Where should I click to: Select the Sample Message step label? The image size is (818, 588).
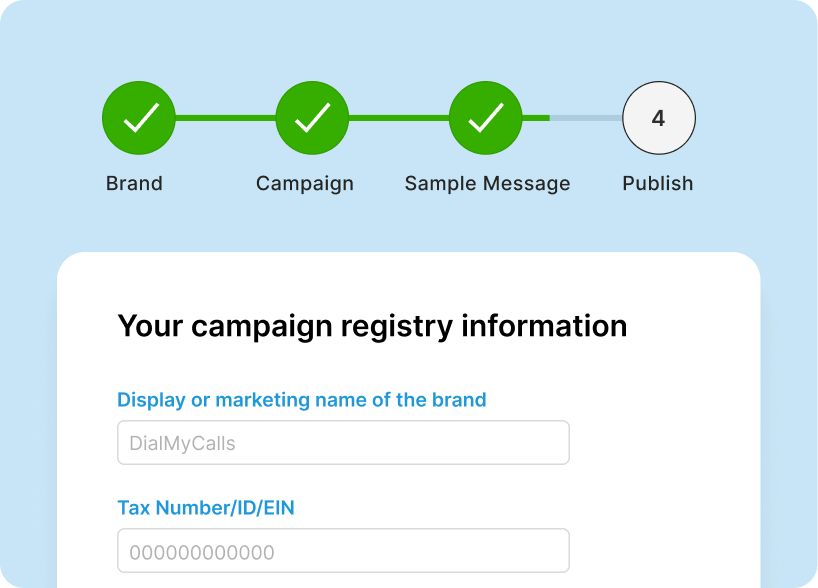click(x=487, y=184)
